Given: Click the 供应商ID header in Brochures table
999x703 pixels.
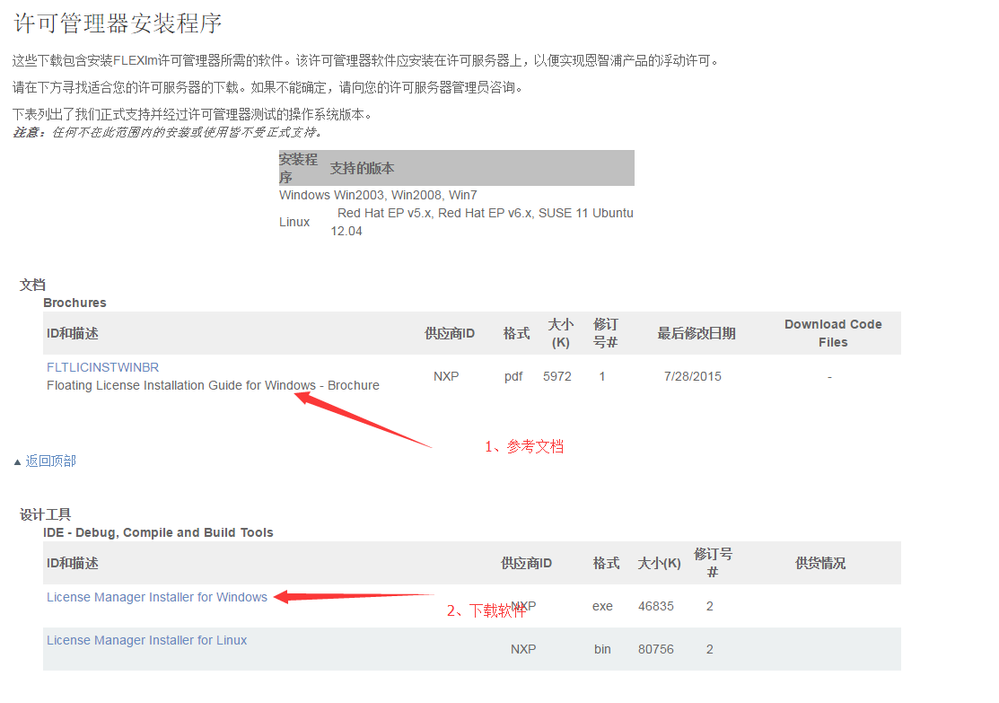Looking at the screenshot, I should 450,333.
